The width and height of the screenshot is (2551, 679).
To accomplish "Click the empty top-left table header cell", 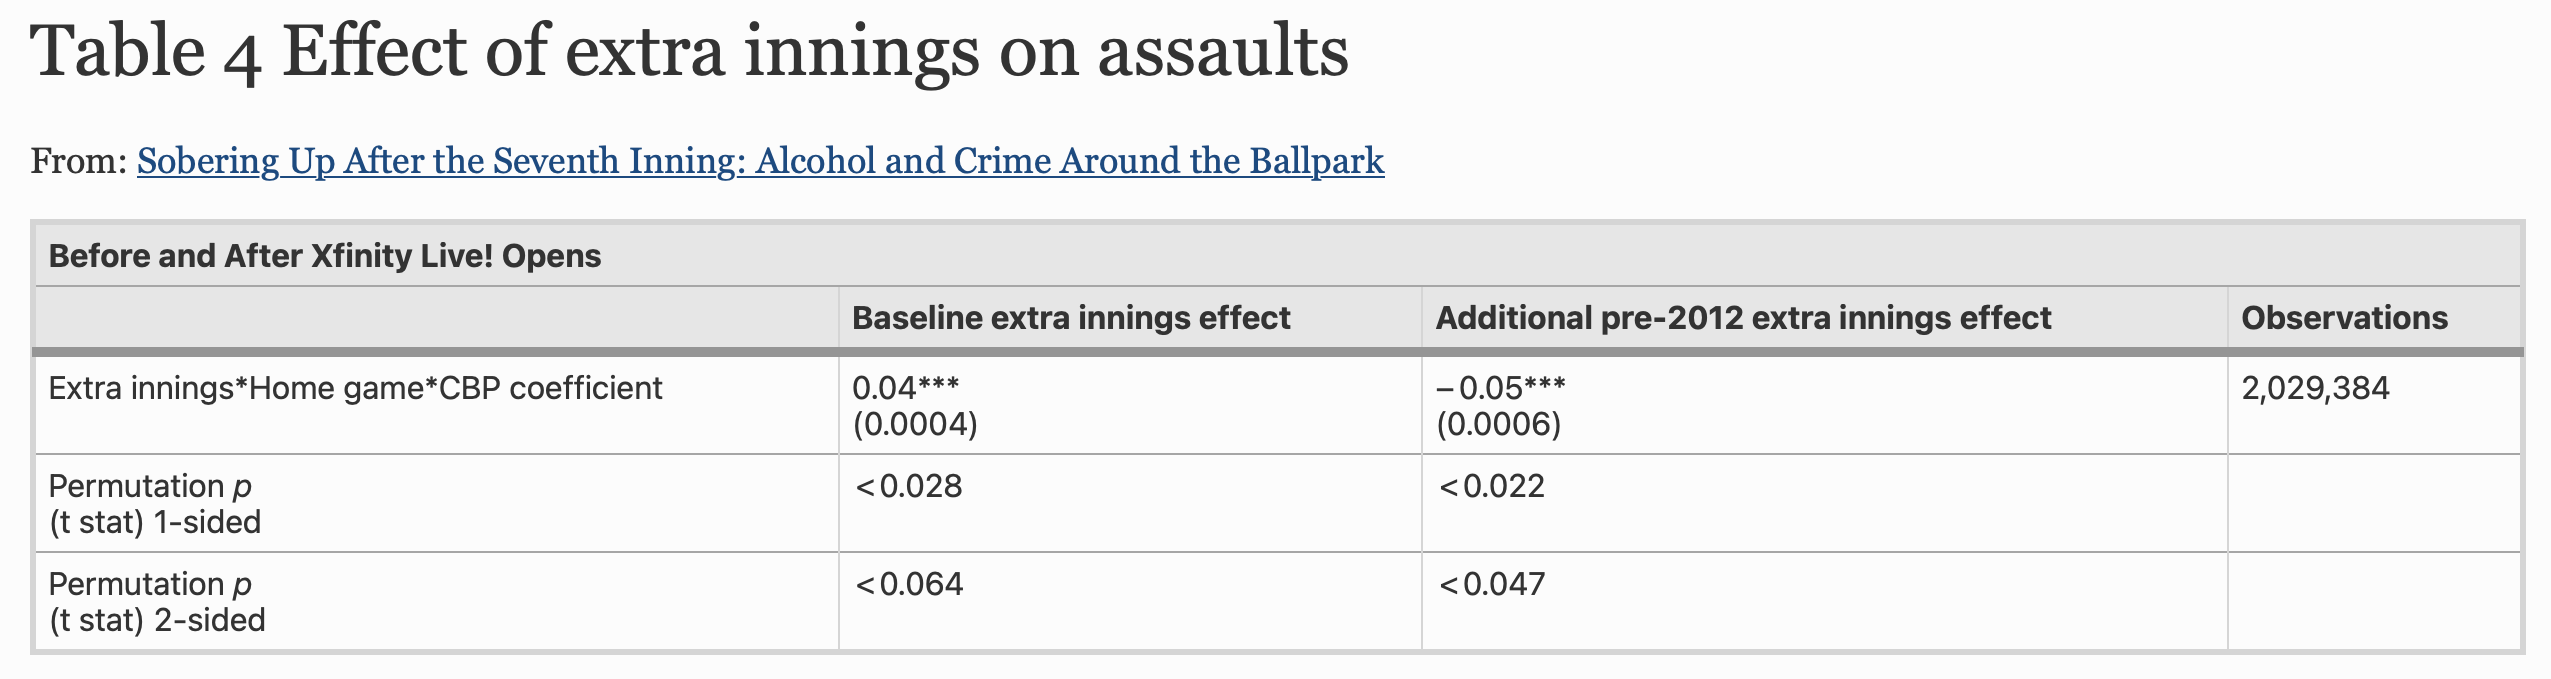I will tap(436, 318).
